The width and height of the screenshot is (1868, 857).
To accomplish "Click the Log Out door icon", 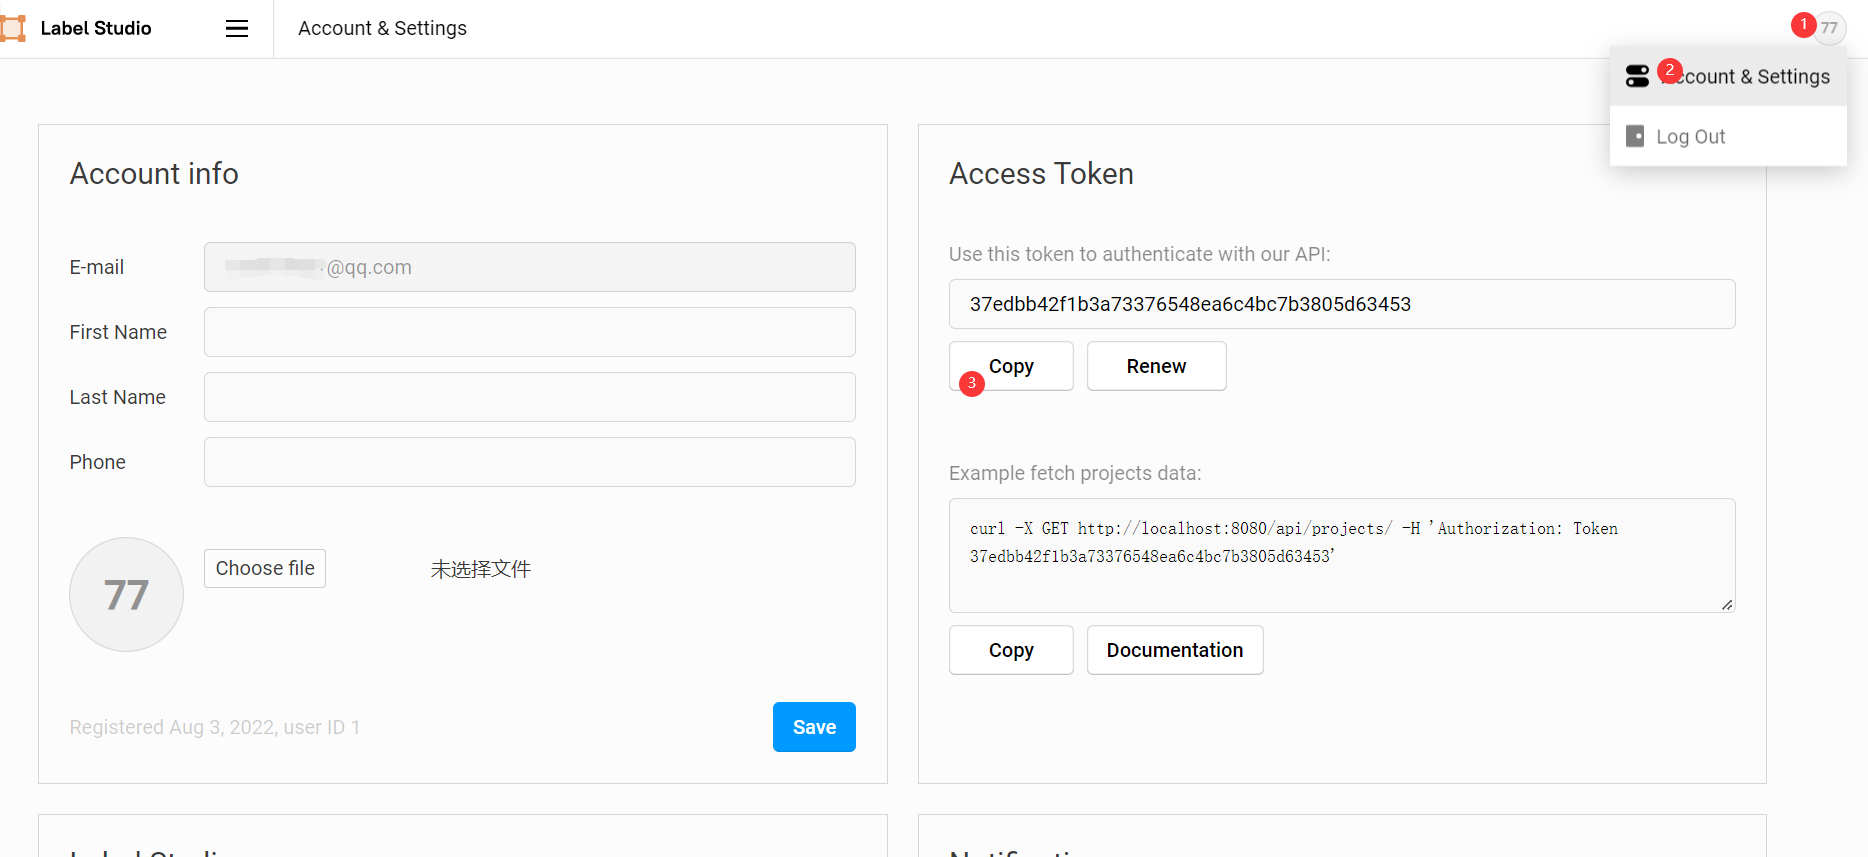I will pos(1635,136).
